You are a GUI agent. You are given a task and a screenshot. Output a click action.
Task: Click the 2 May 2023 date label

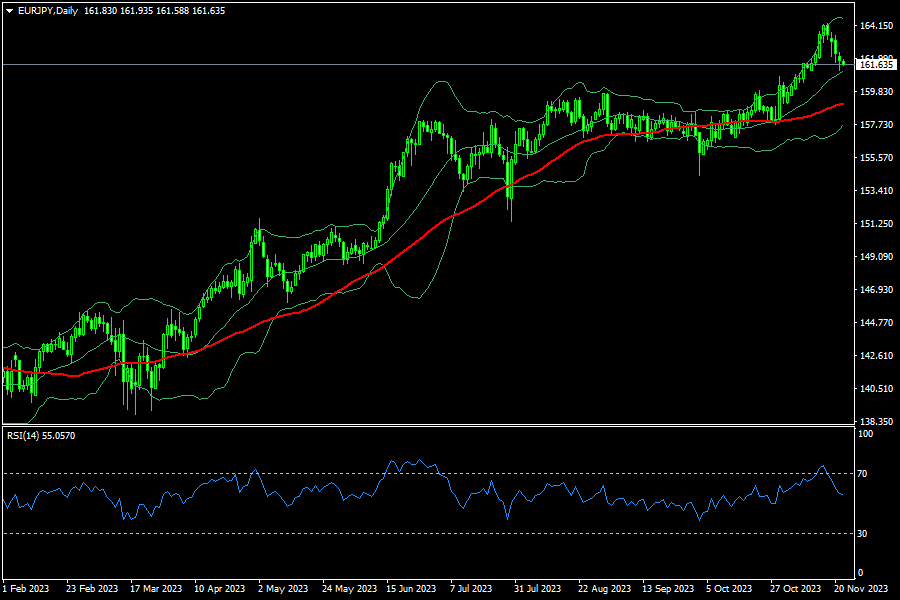click(x=283, y=589)
